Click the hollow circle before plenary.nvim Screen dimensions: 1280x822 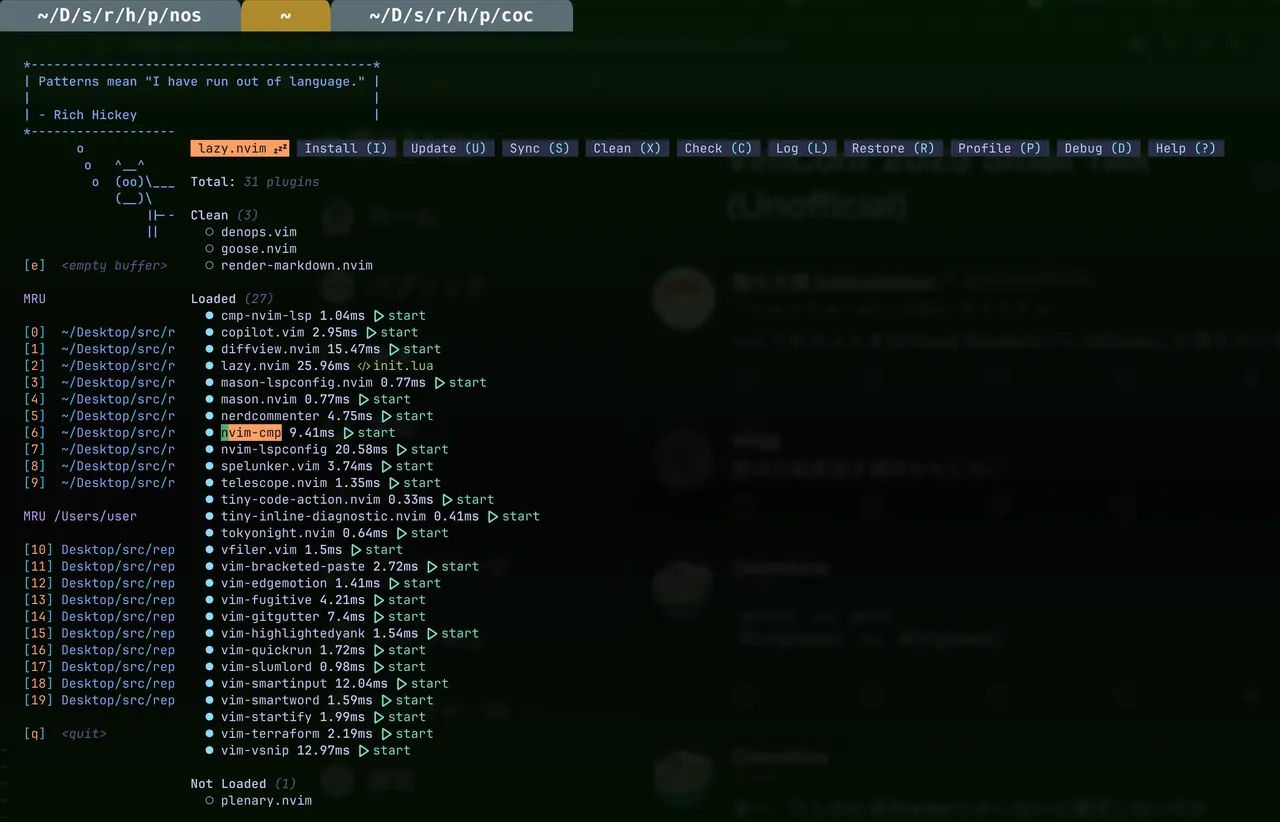pos(209,801)
